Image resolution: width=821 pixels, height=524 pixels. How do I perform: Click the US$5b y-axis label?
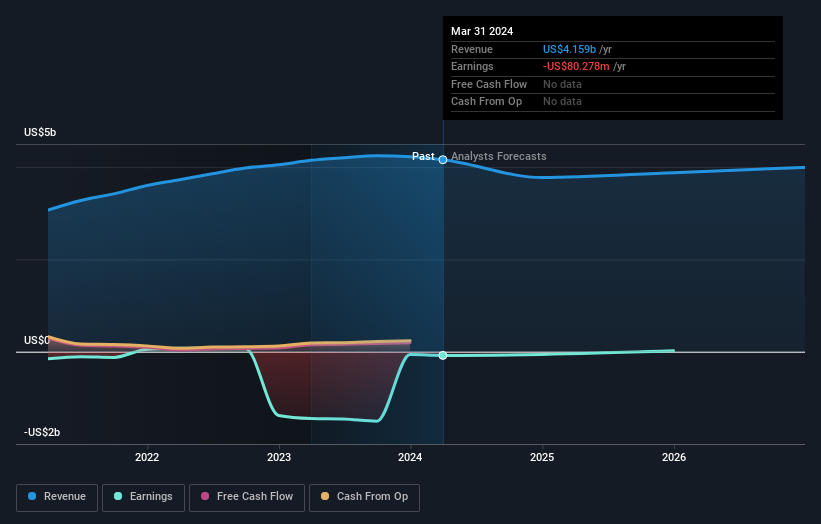click(x=40, y=132)
